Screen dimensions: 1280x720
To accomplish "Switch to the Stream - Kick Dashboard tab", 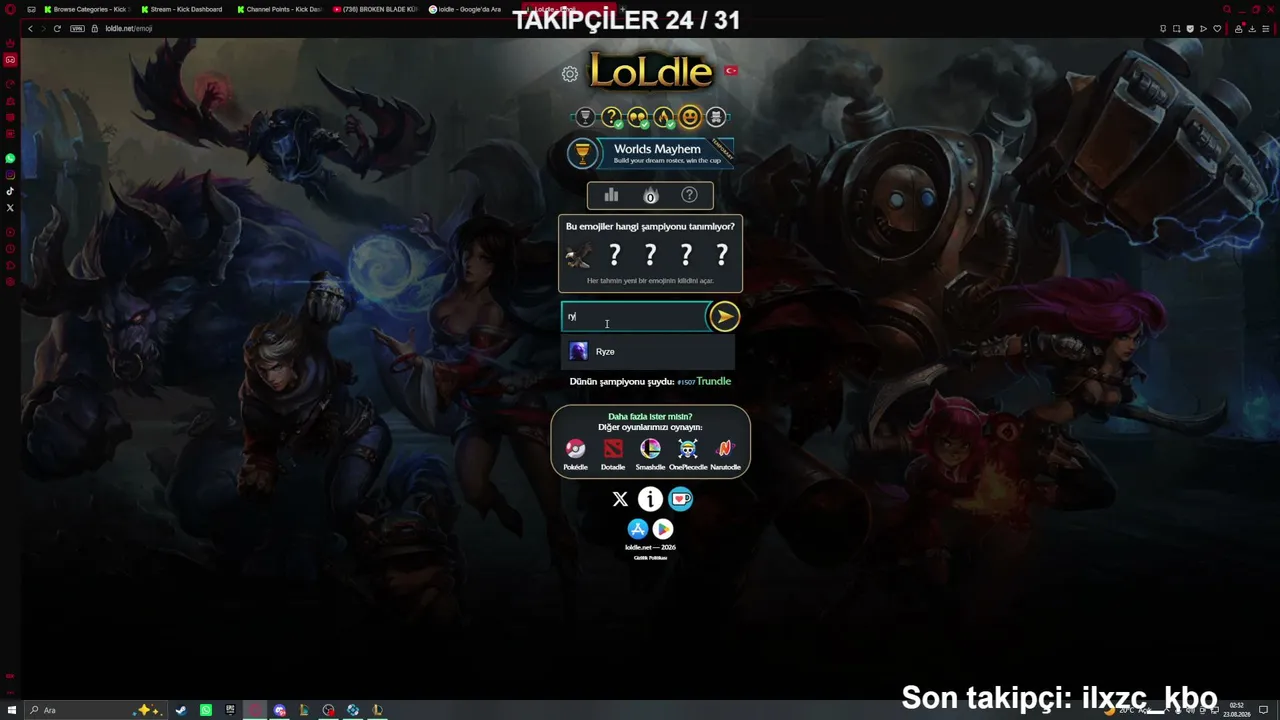I will tap(184, 9).
